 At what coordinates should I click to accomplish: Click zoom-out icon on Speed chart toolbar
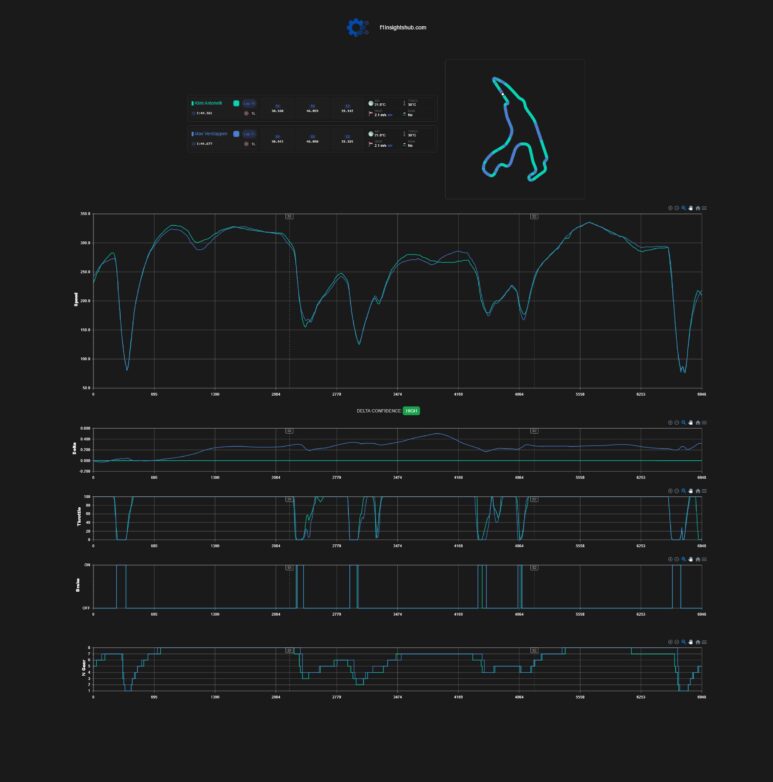tap(677, 208)
